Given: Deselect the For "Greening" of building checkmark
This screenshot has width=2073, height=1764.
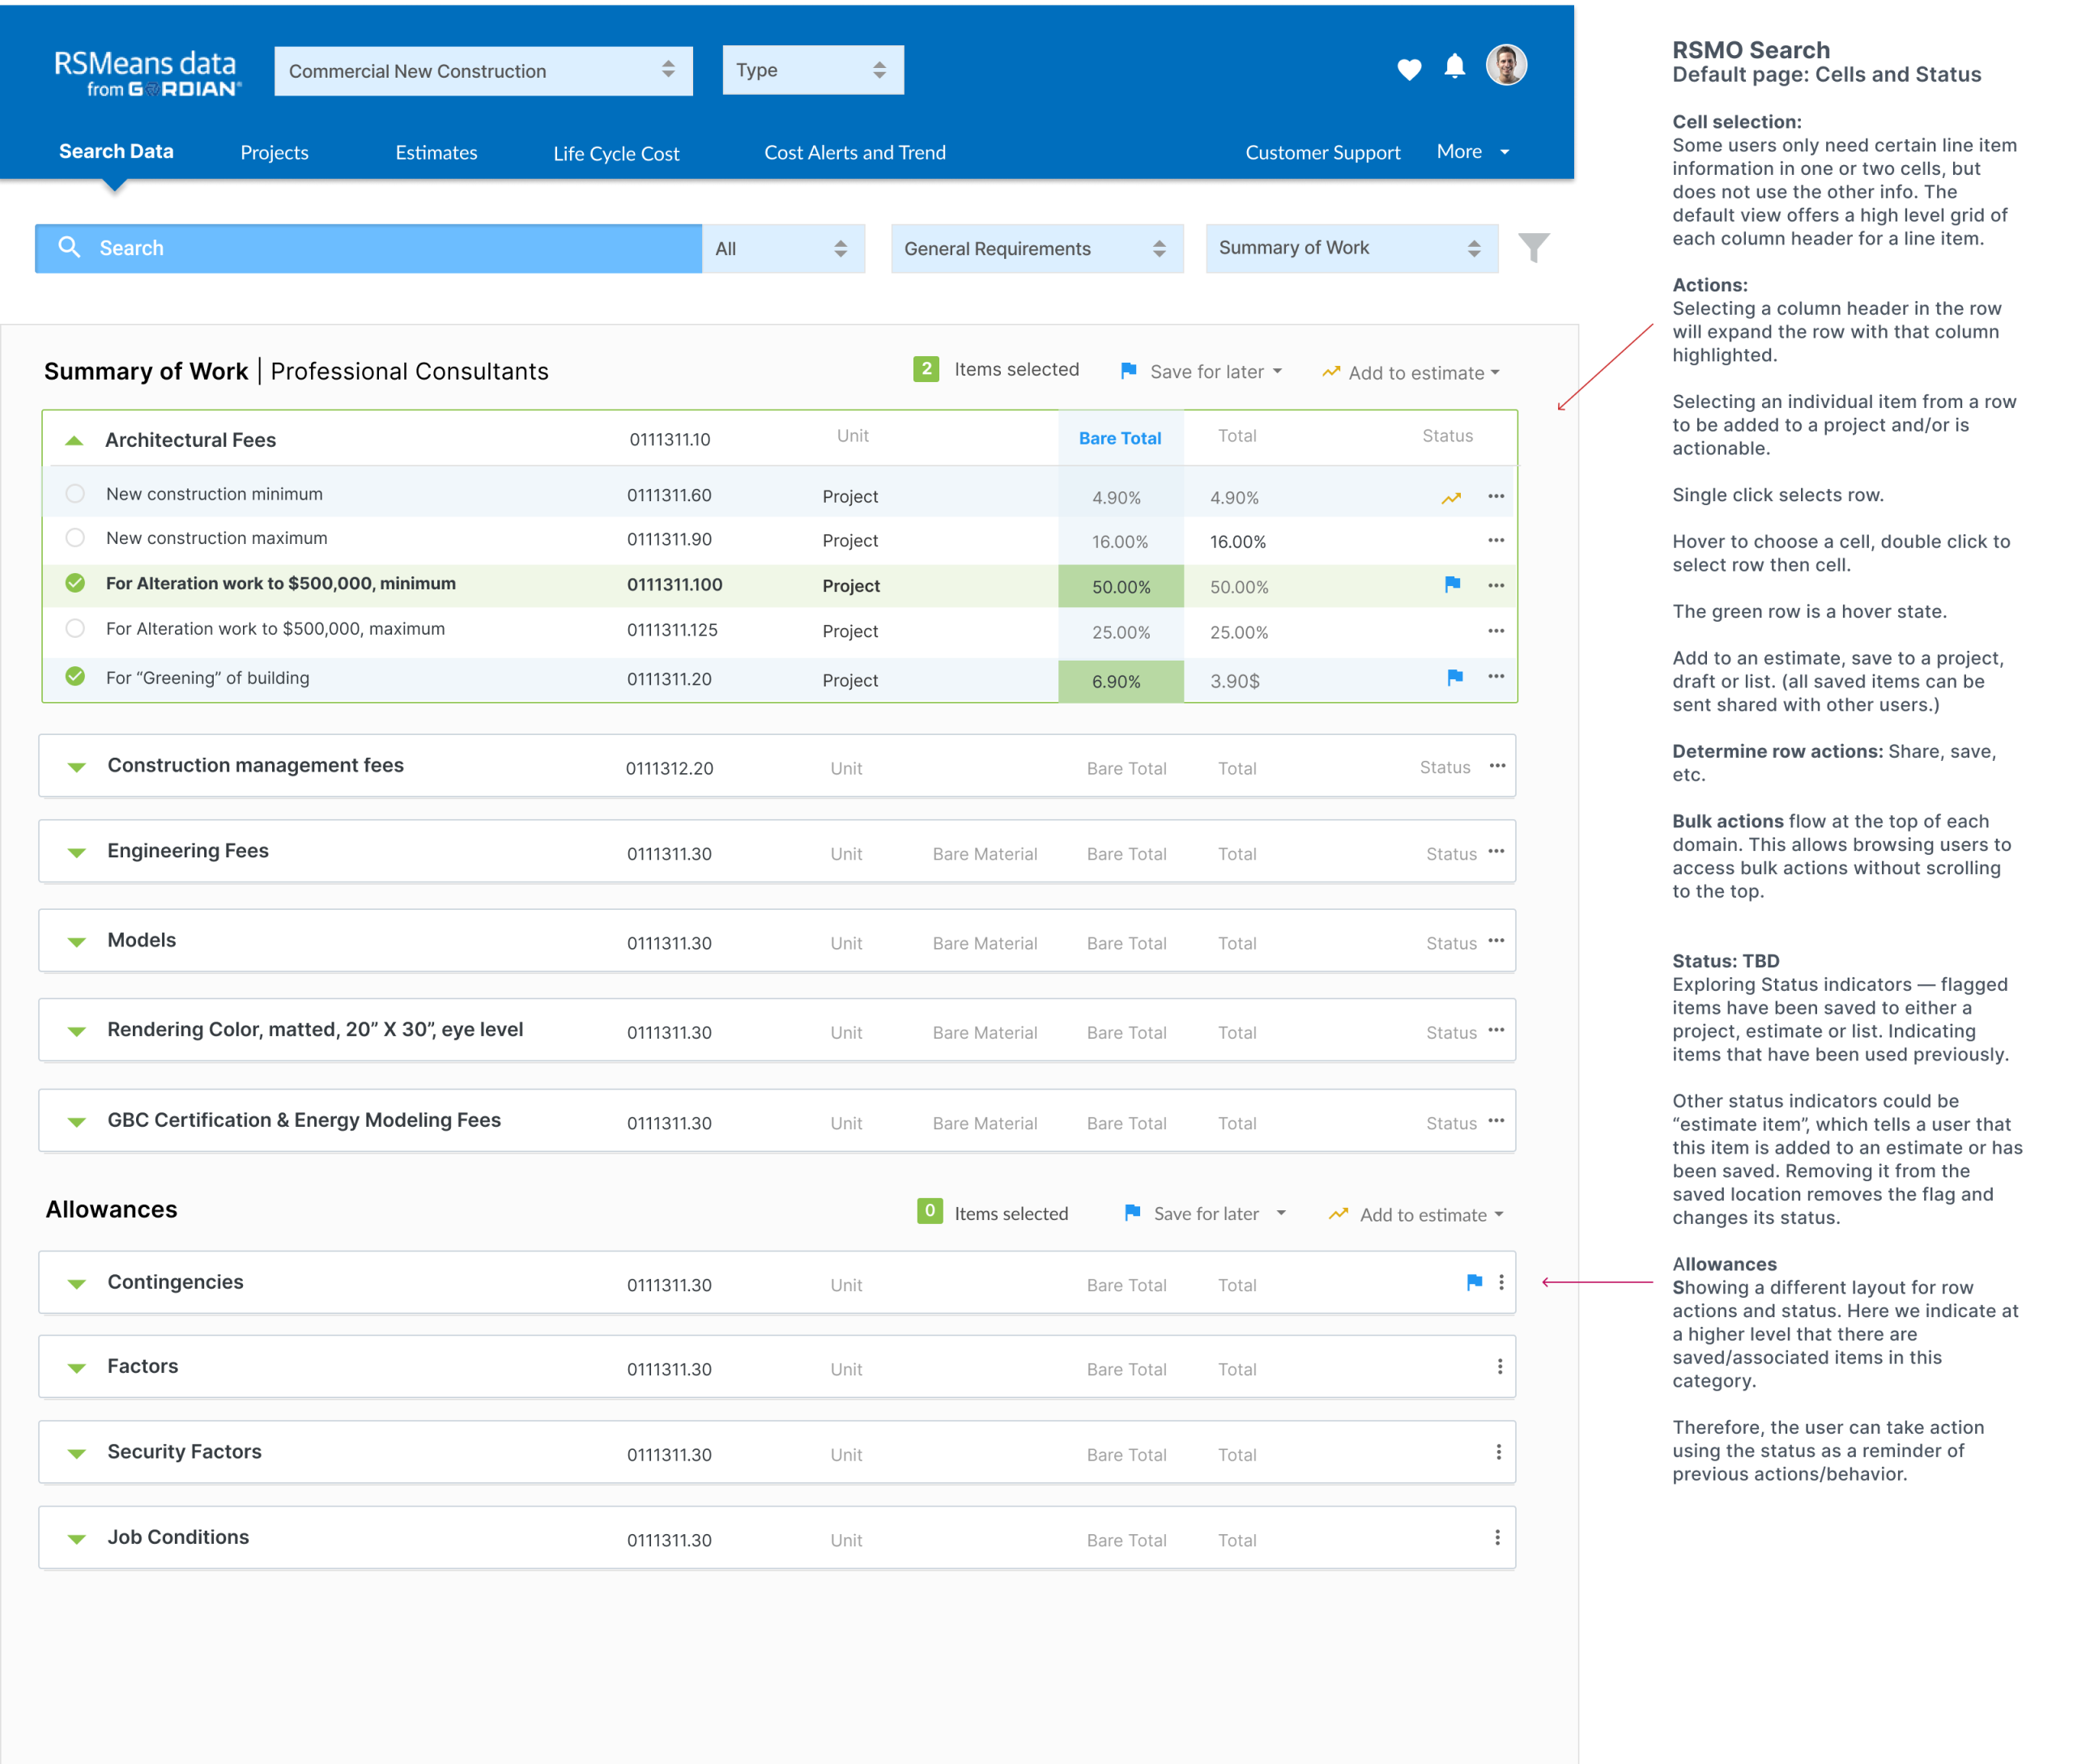Looking at the screenshot, I should pyautogui.click(x=75, y=677).
